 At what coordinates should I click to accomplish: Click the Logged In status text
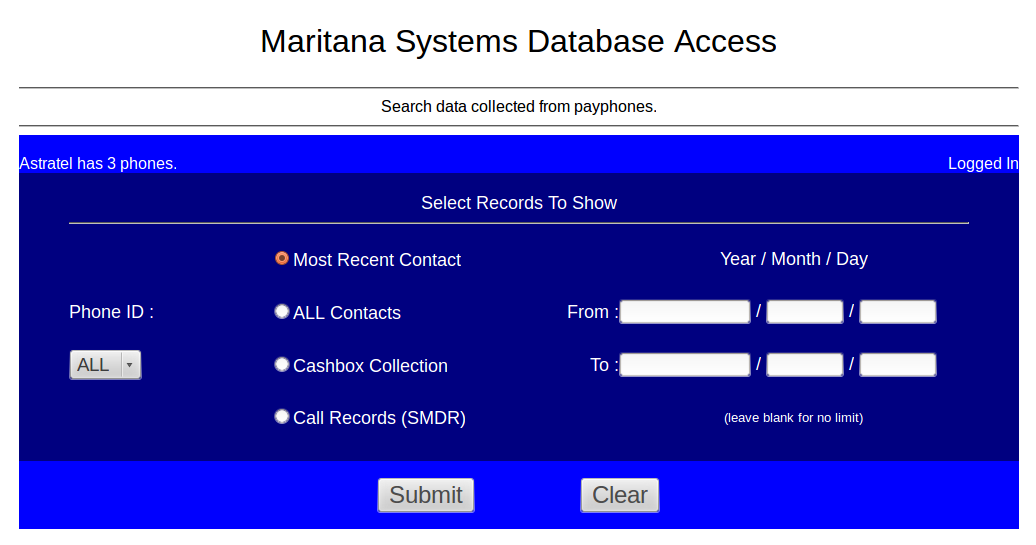[x=982, y=164]
